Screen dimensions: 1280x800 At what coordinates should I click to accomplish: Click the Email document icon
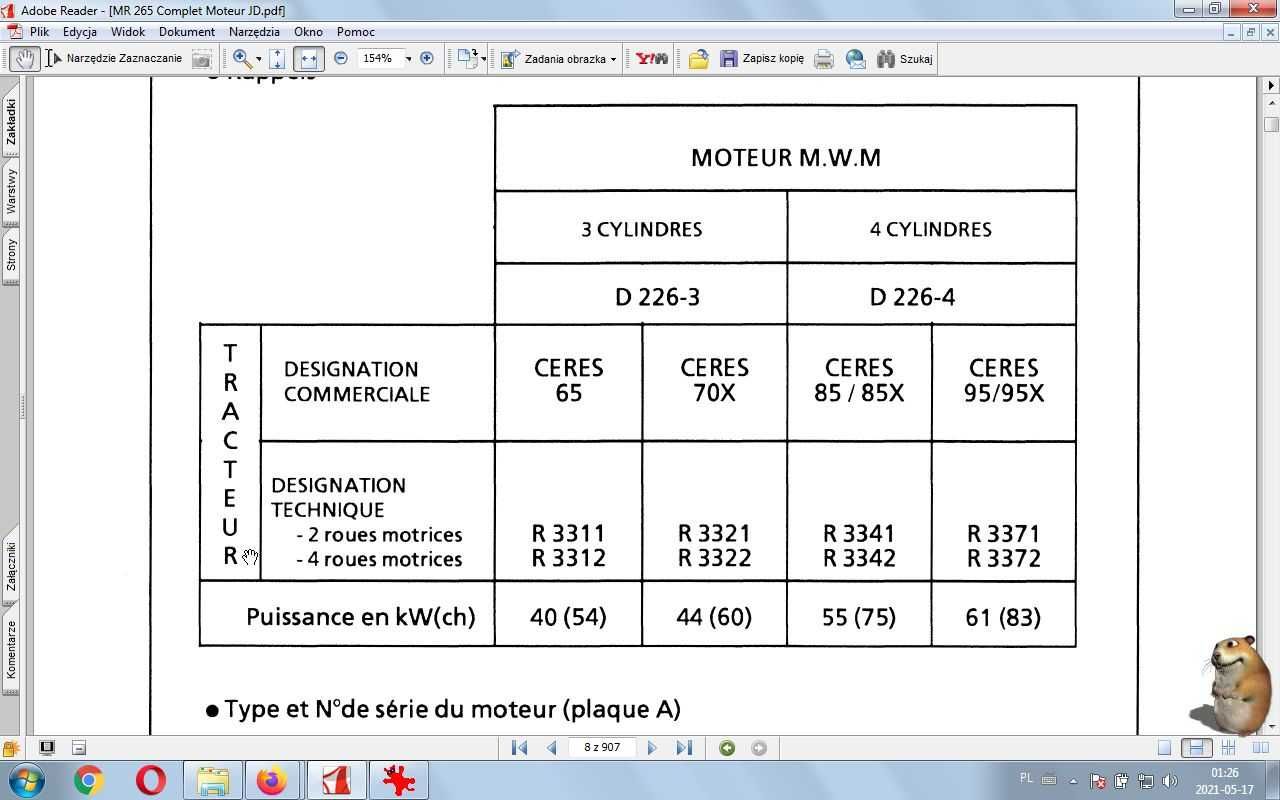[855, 58]
